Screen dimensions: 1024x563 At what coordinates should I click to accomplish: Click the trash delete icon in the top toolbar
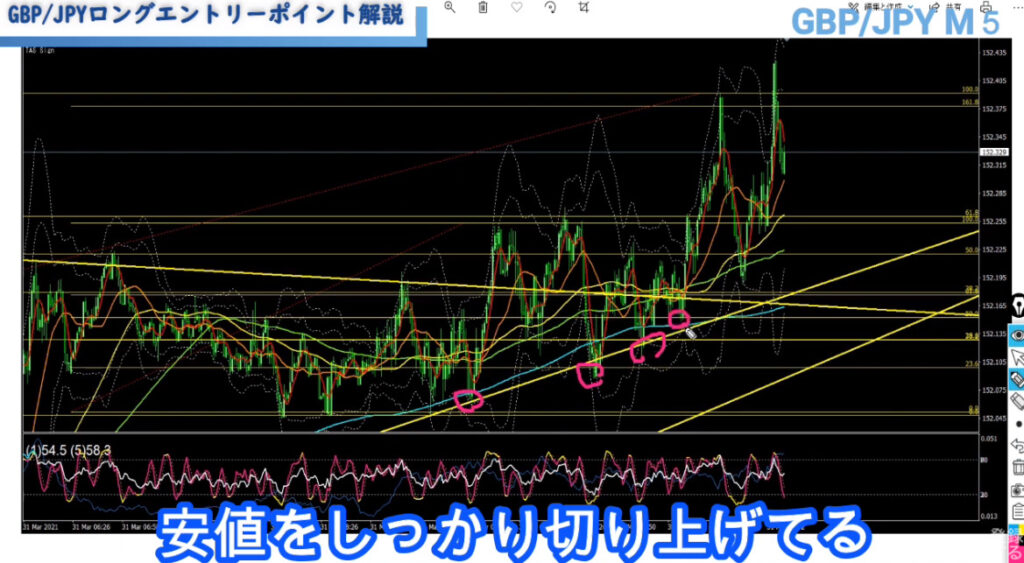click(483, 7)
